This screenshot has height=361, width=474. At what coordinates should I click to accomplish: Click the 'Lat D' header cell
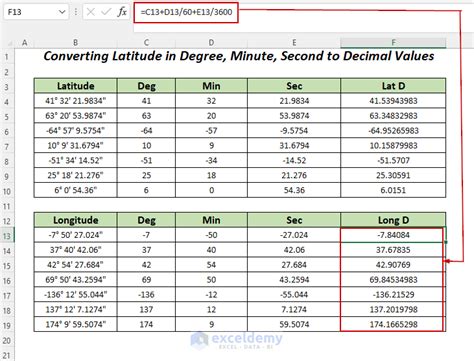[x=393, y=86]
